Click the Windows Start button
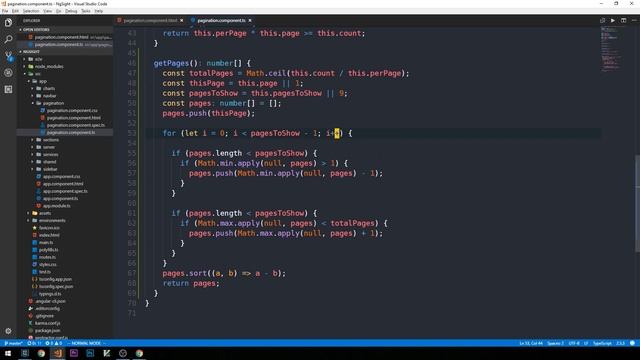This screenshot has width=640, height=360. pos(8,353)
